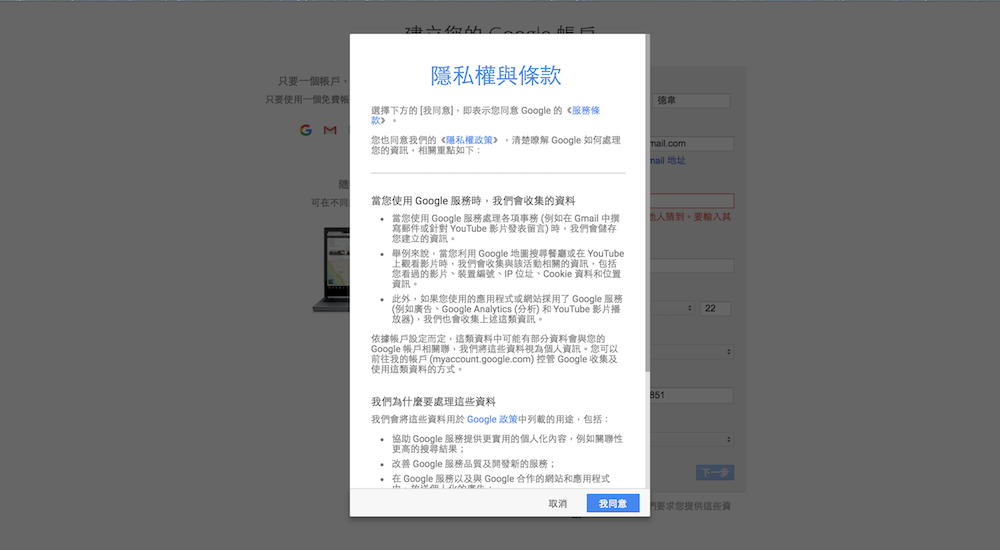Click the 我同意 (I agree) button
1000x550 pixels.
click(x=612, y=503)
